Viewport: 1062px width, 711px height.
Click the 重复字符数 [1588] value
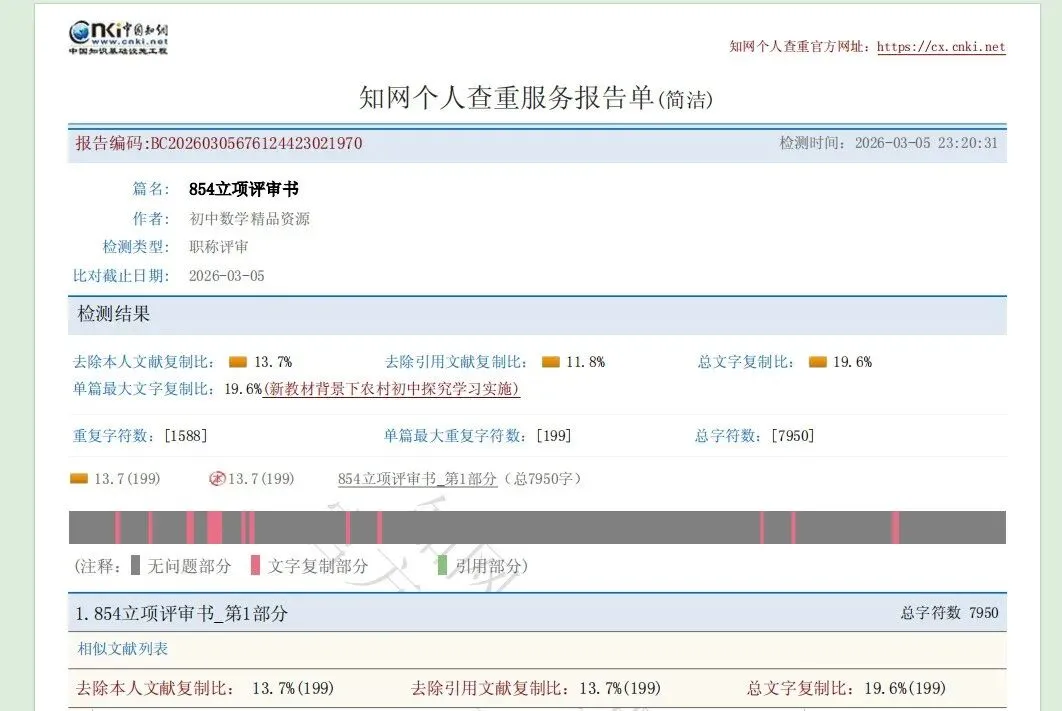pos(186,435)
